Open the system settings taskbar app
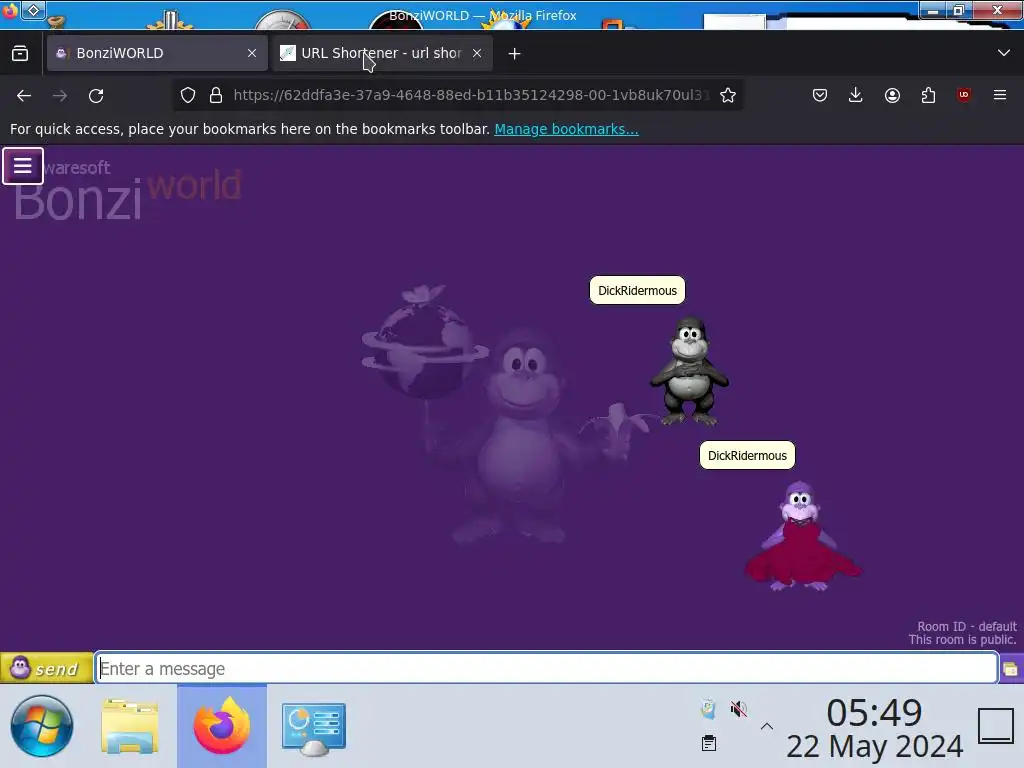Screen dimensions: 1024x768 (313, 728)
